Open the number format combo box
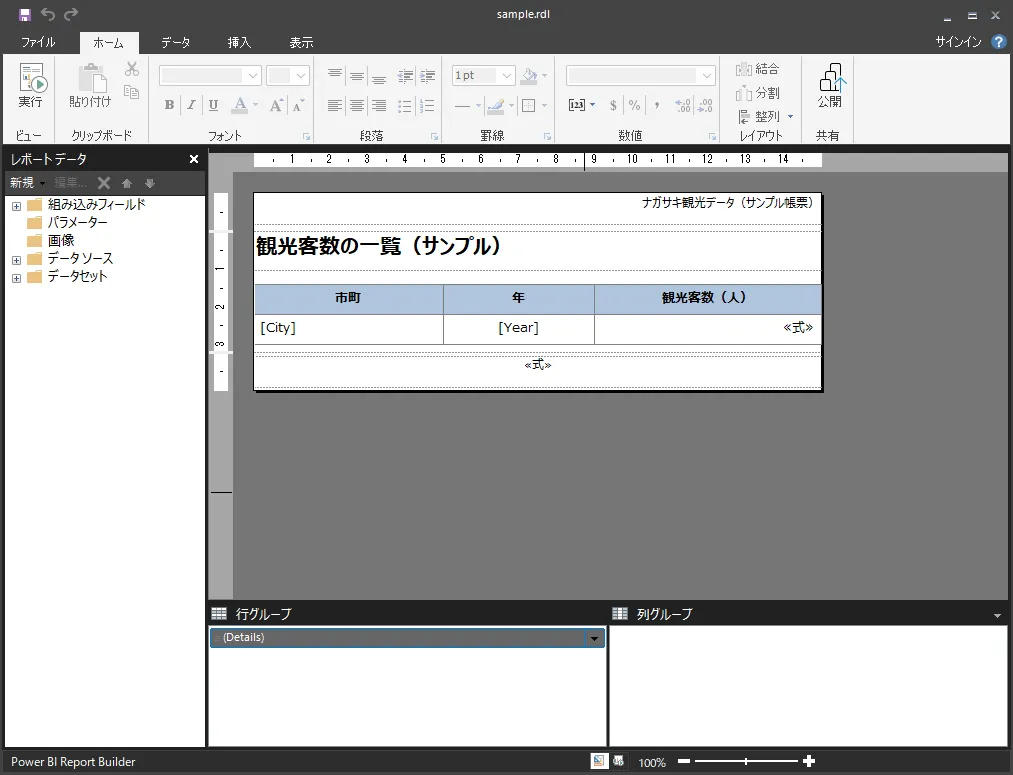Viewport: 1013px width, 775px height. click(x=641, y=76)
